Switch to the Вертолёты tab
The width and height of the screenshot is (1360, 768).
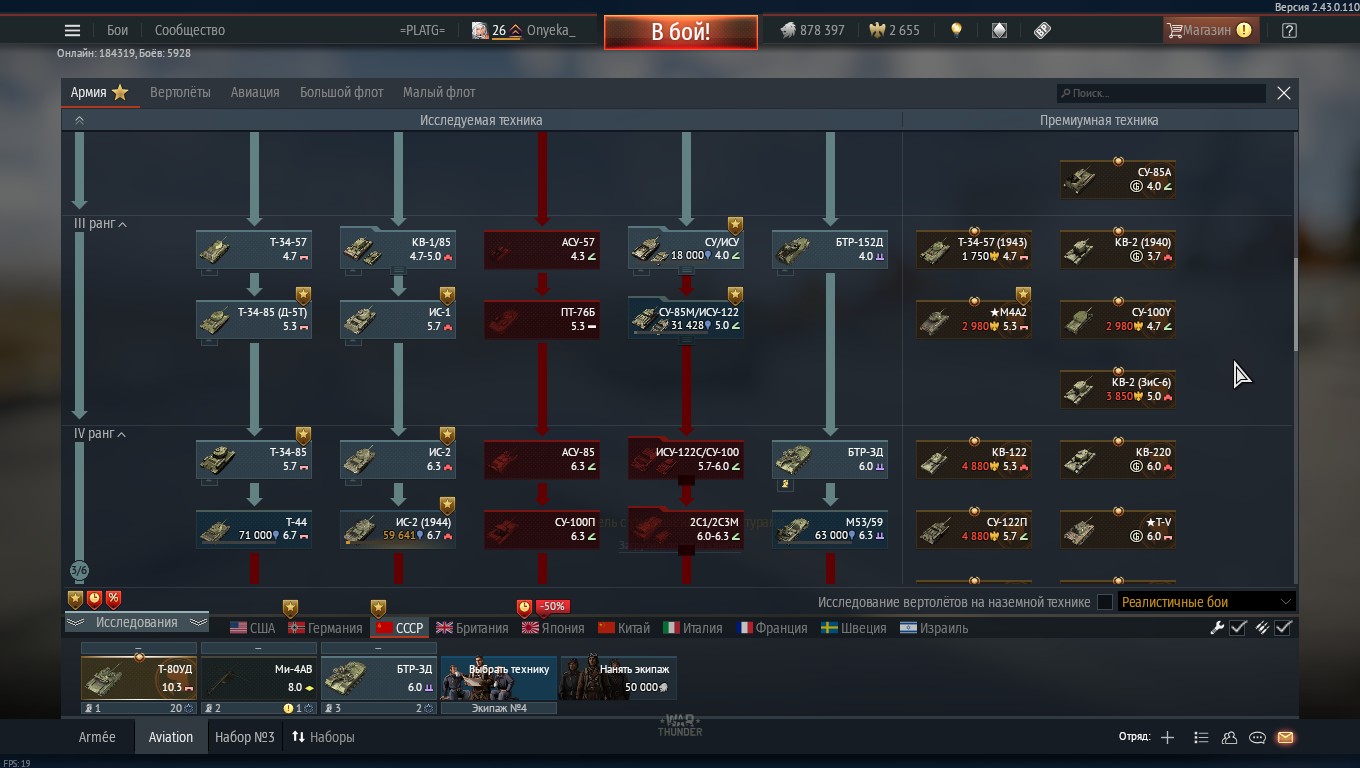point(180,92)
